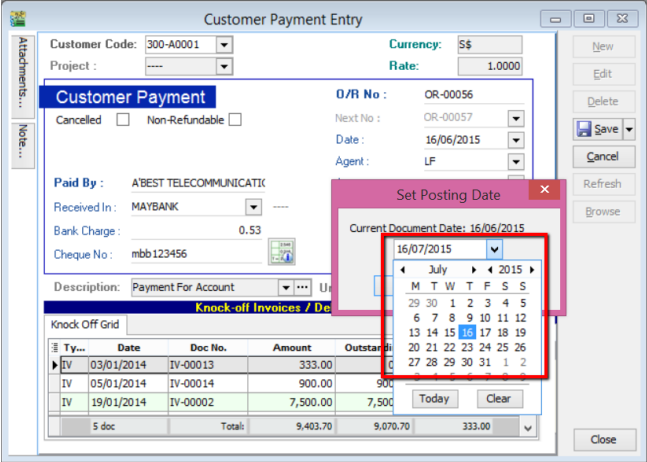Image resolution: width=647 pixels, height=462 pixels.
Task: Click the Save button disk icon
Action: click(586, 129)
